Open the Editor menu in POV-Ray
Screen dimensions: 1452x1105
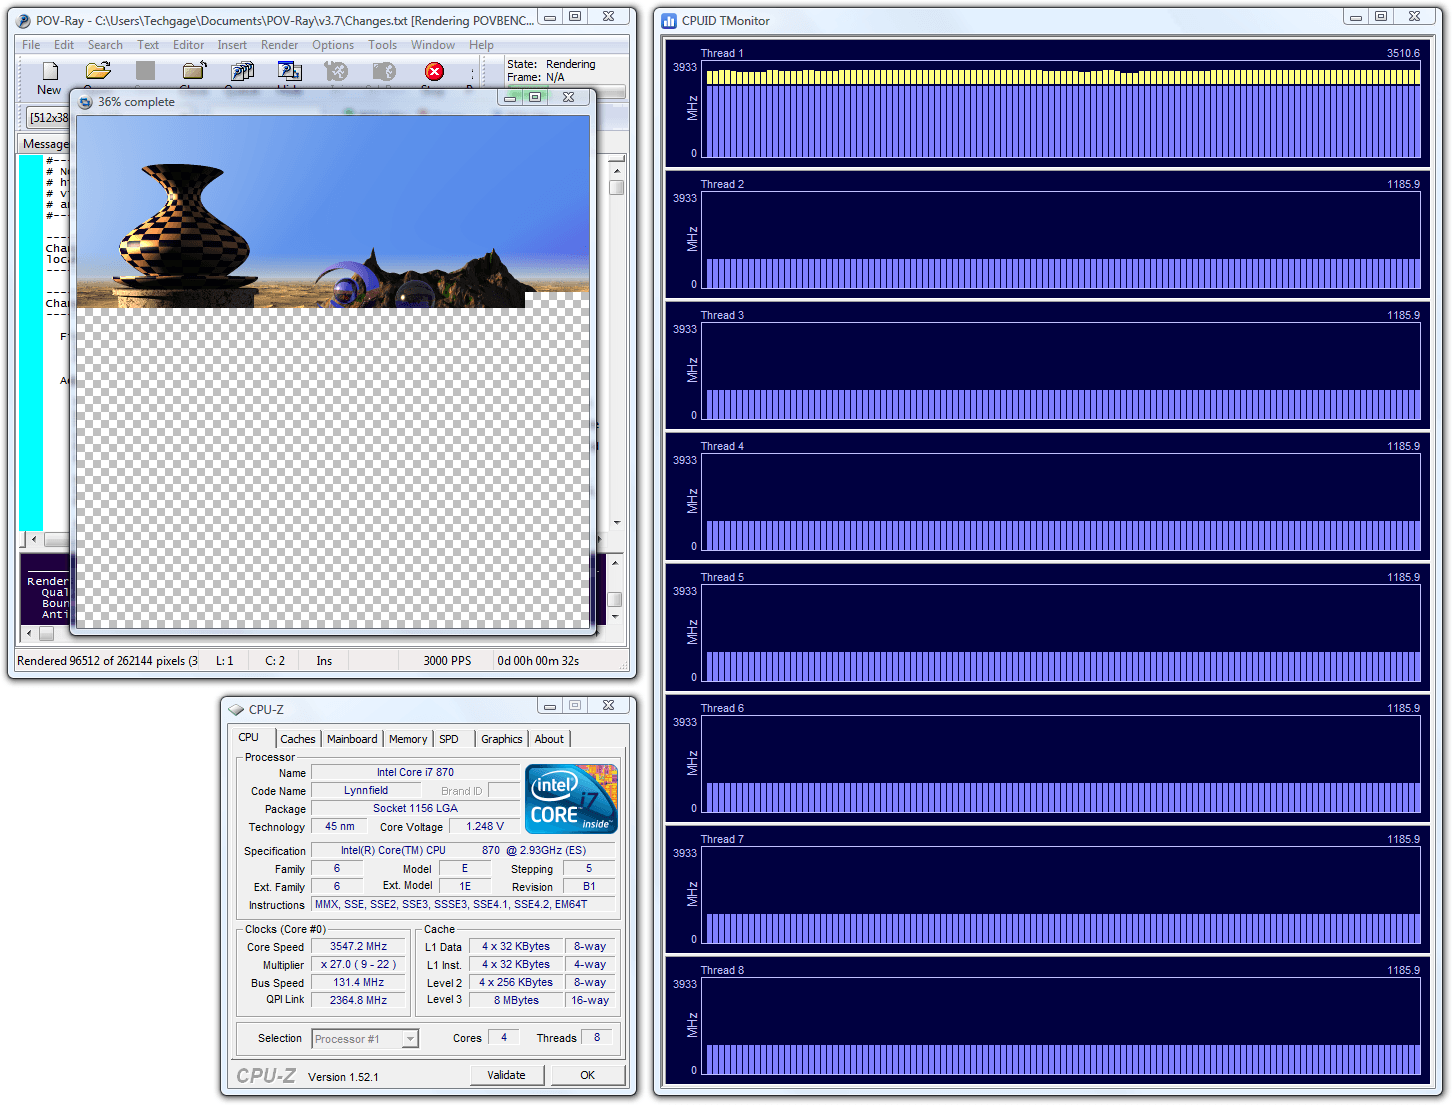(188, 45)
